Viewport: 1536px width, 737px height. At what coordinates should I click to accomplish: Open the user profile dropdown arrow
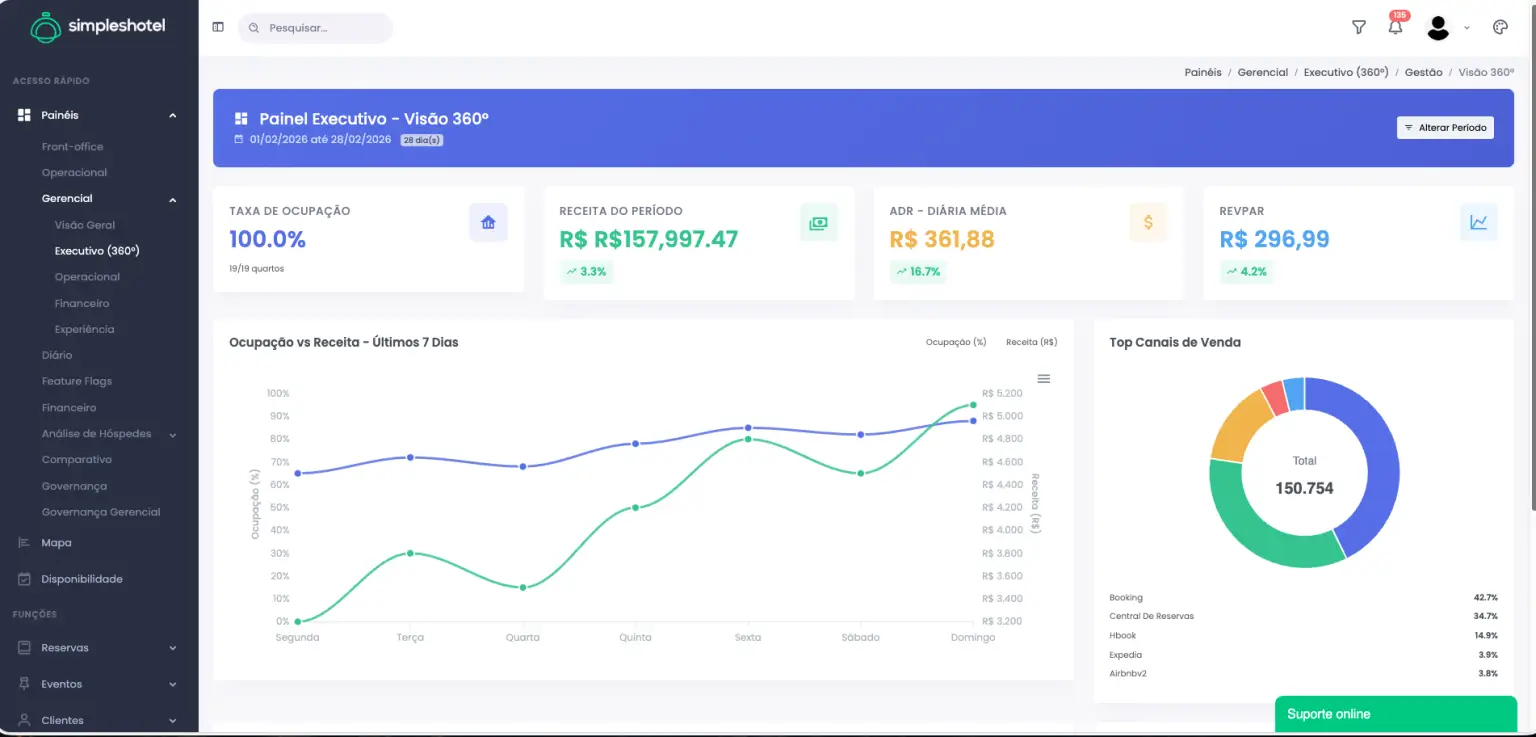pyautogui.click(x=1466, y=28)
